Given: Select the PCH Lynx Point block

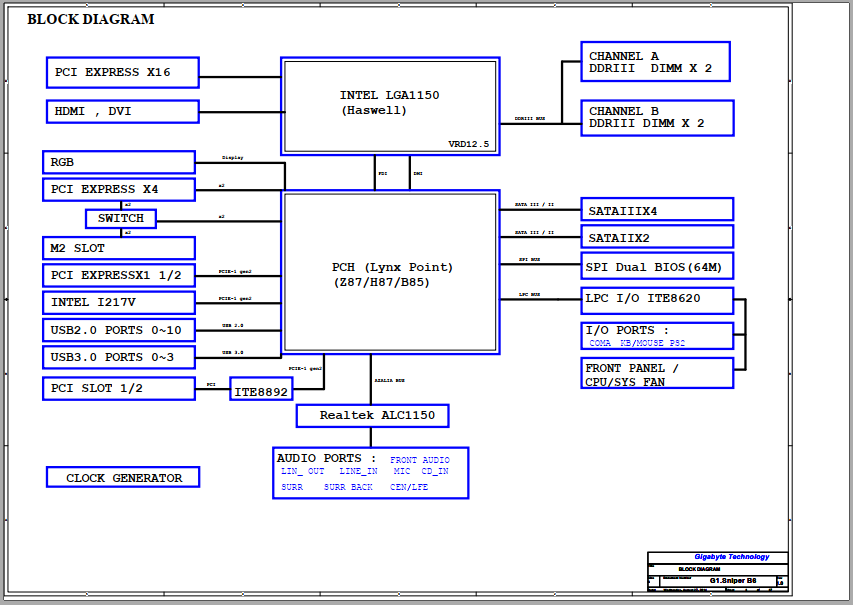Looking at the screenshot, I should point(389,273).
